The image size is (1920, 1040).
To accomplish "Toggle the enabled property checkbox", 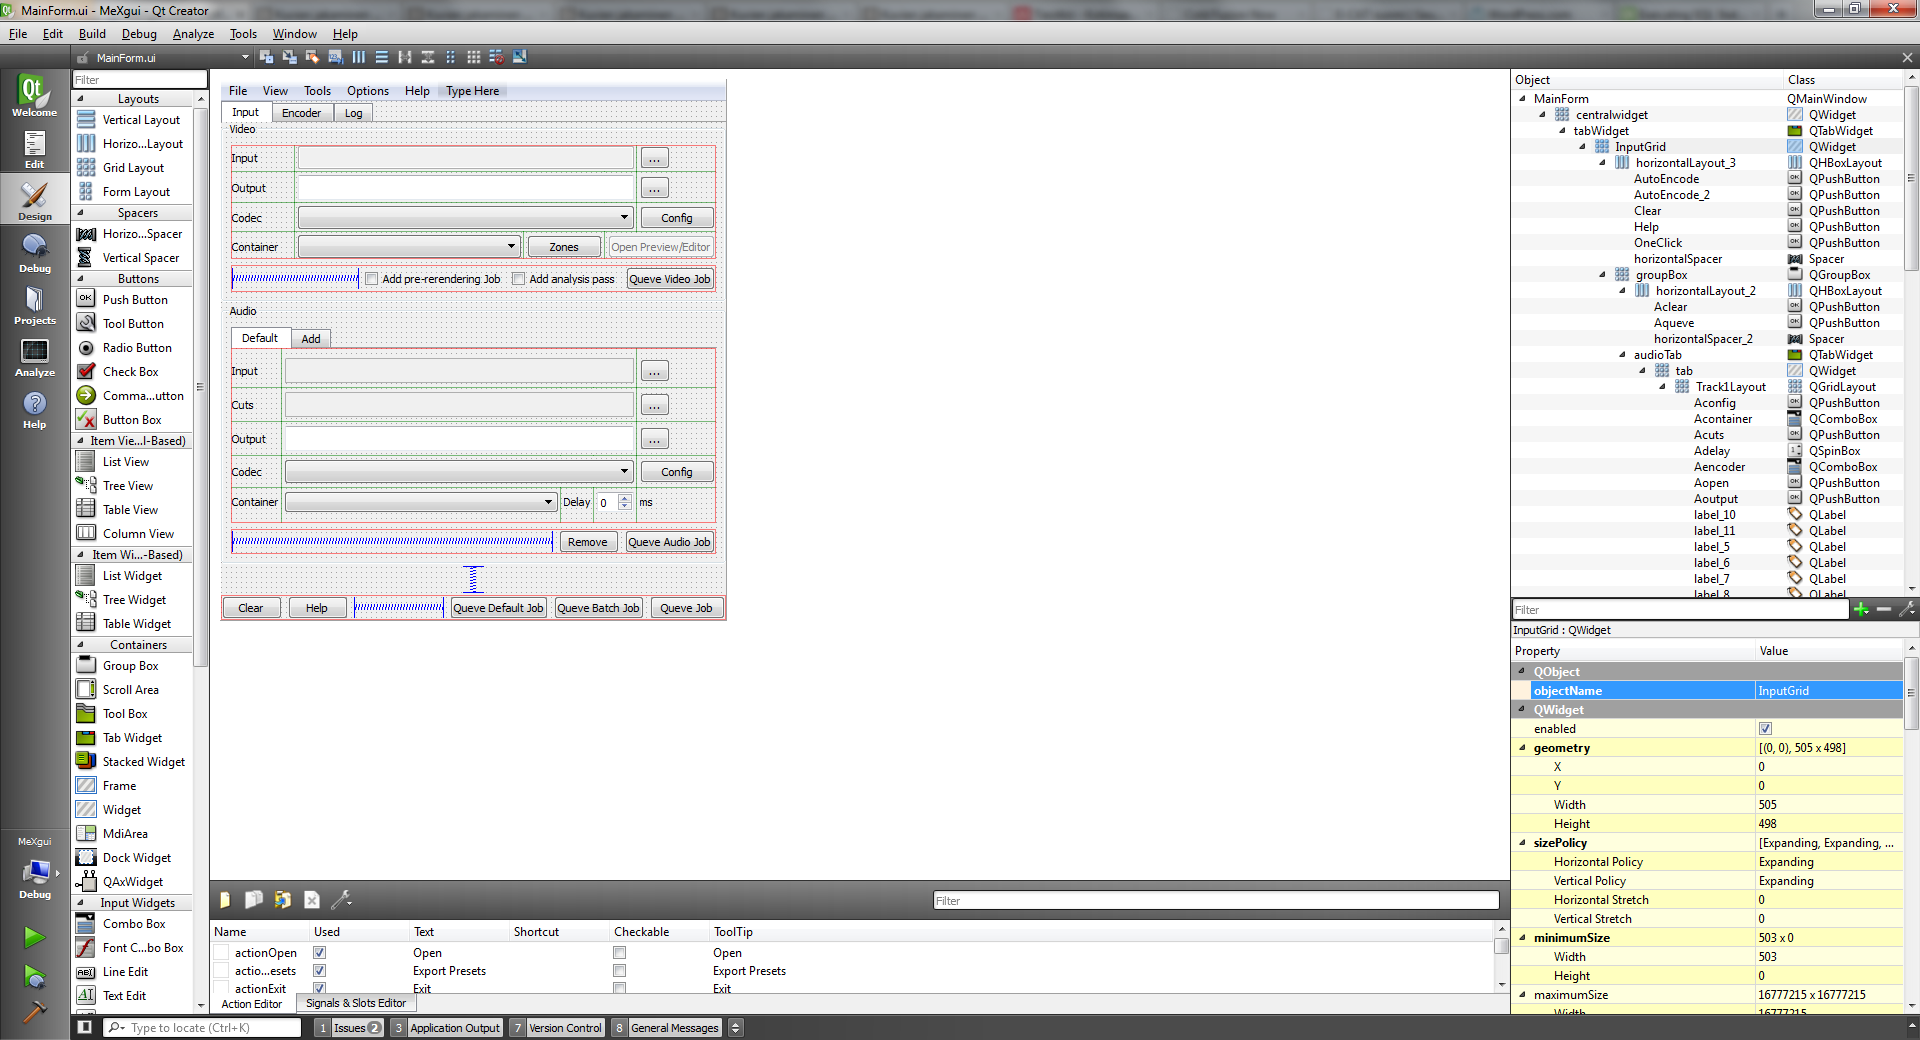I will pyautogui.click(x=1765, y=729).
